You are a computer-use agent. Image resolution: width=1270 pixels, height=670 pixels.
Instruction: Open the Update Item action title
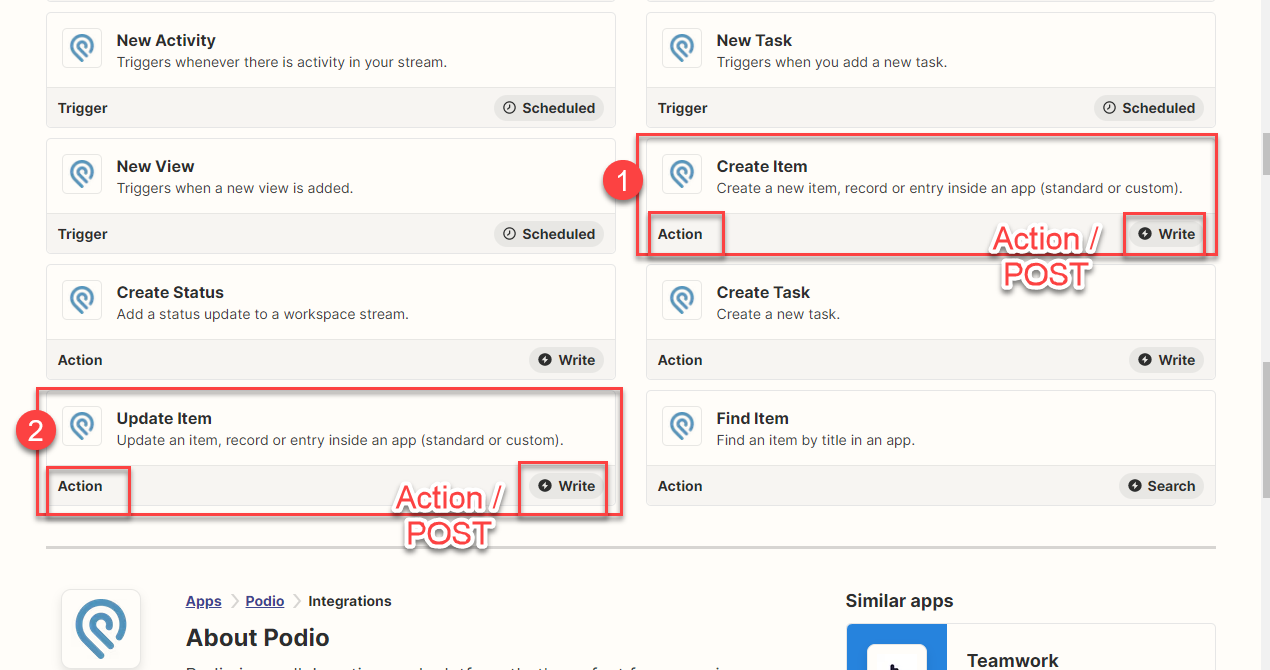[x=164, y=418]
